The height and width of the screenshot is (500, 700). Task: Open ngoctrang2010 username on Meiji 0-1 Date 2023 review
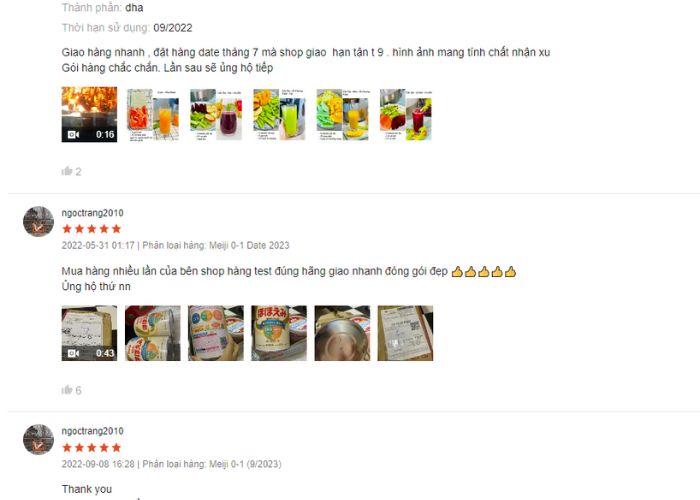(x=92, y=213)
